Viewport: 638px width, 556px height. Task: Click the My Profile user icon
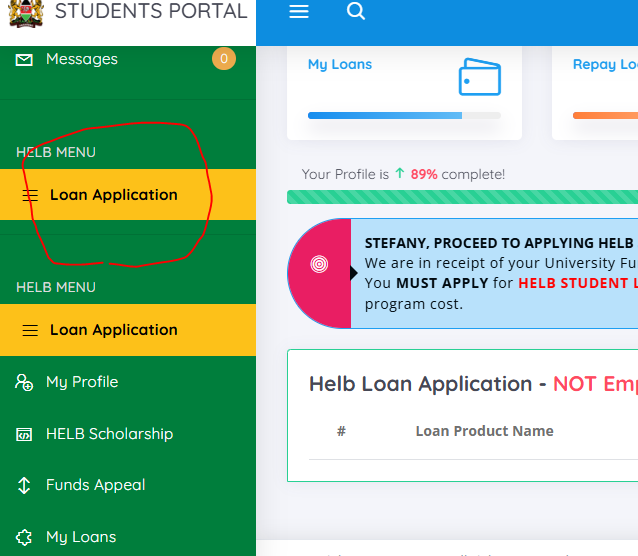[x=25, y=382]
